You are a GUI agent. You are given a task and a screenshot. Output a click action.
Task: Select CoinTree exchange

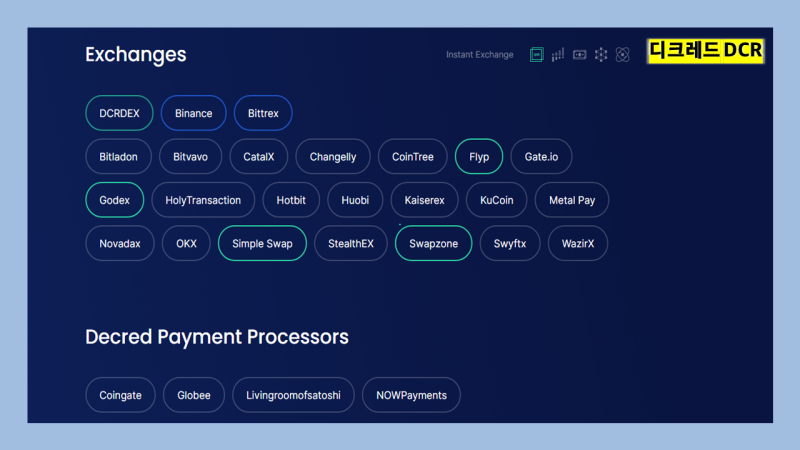pyautogui.click(x=413, y=157)
